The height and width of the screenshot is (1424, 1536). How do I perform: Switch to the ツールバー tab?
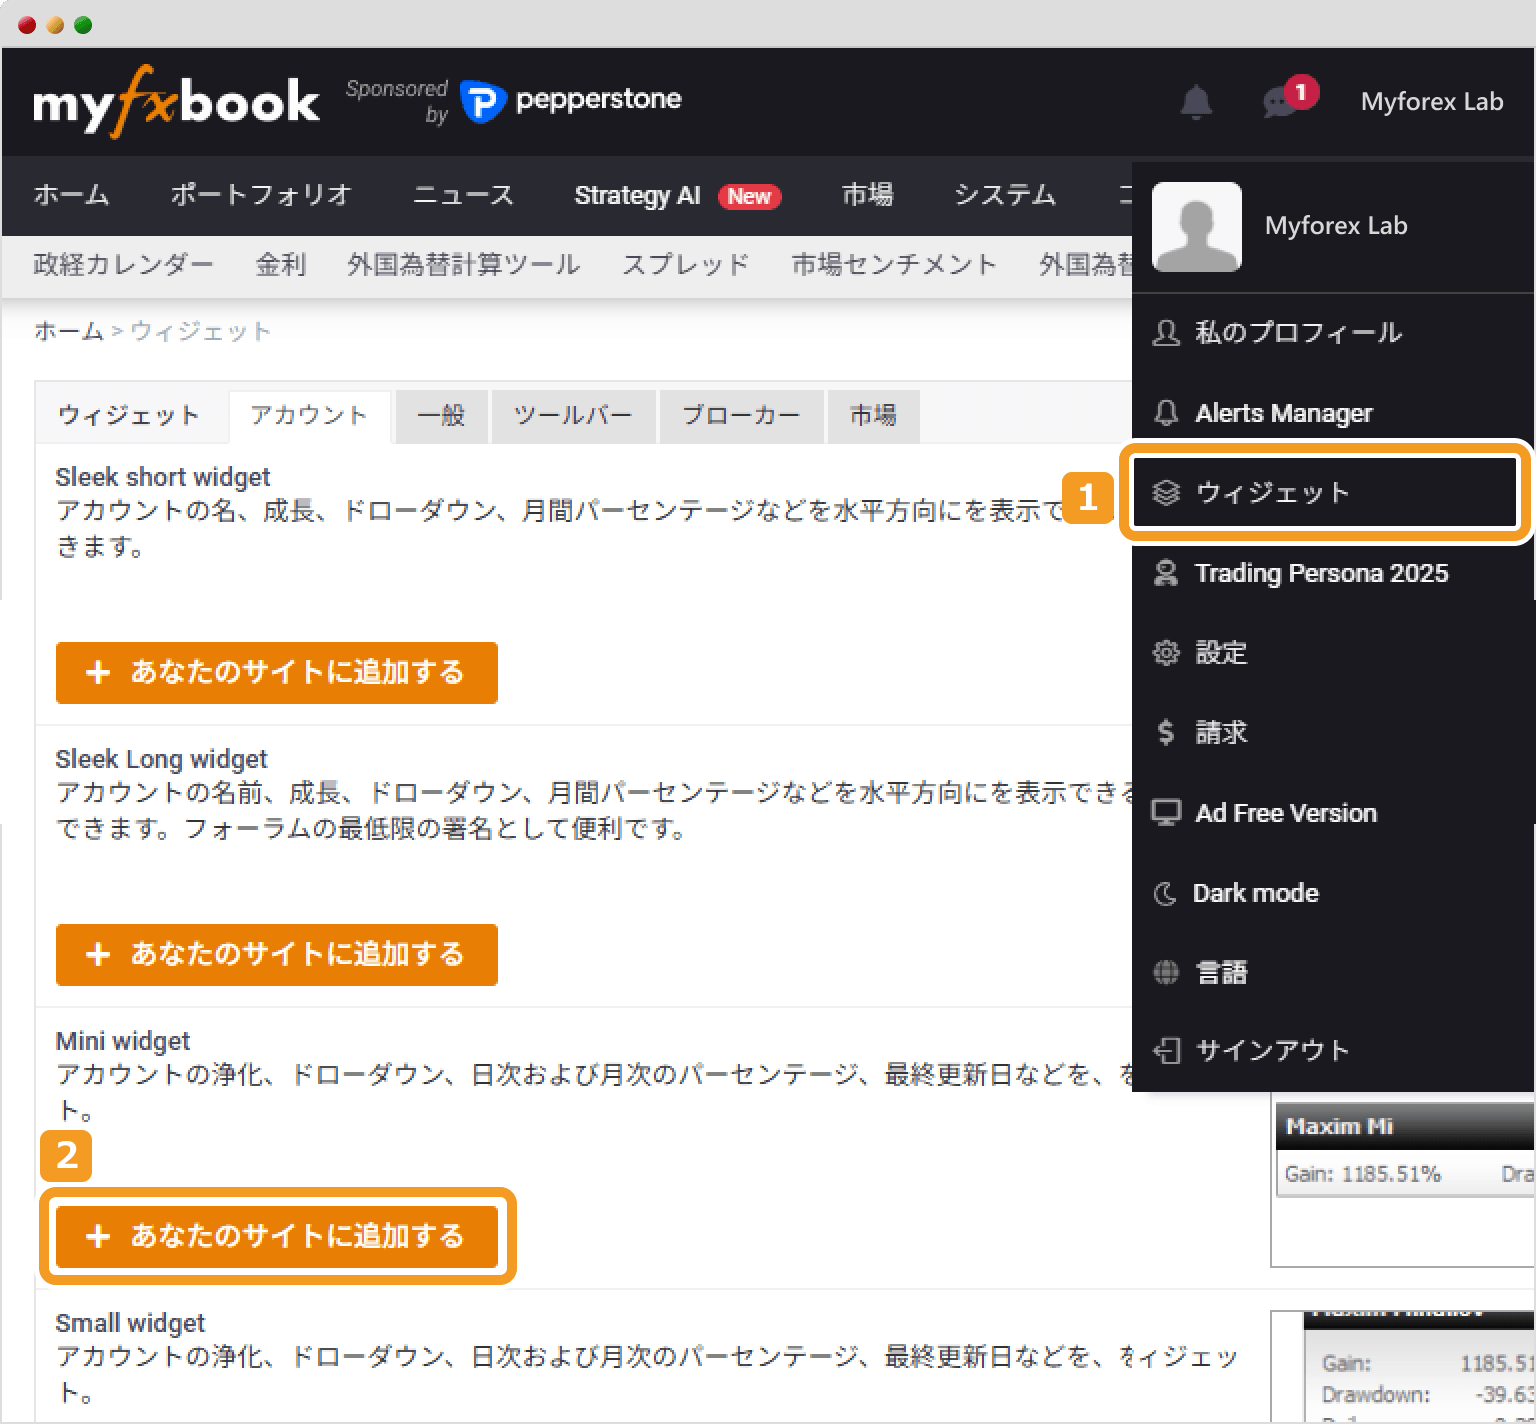573,415
